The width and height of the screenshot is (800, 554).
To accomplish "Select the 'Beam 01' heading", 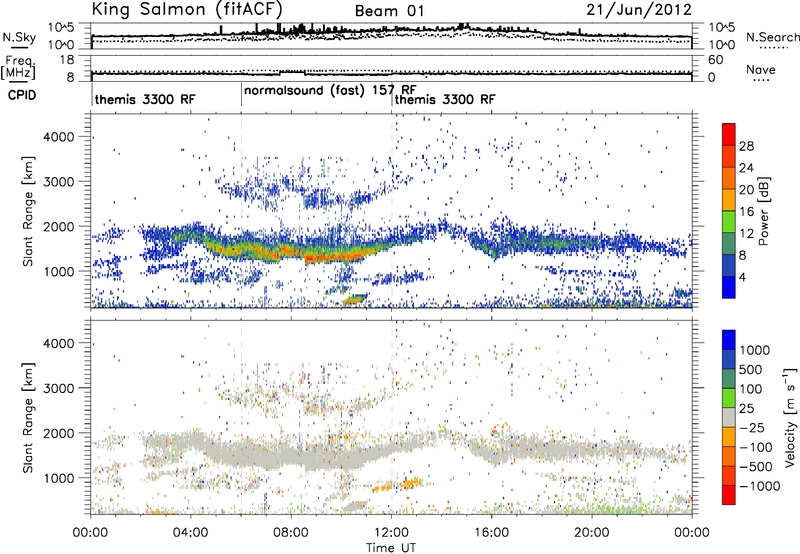I will tap(389, 11).
